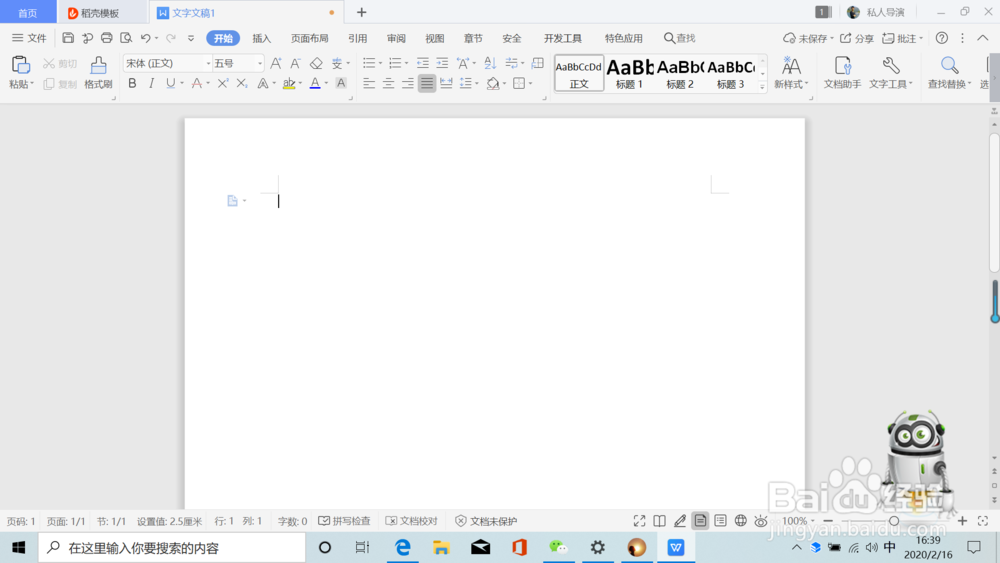This screenshot has width=1000, height=563.
Task: Click the Windows search box
Action: click(x=172, y=548)
